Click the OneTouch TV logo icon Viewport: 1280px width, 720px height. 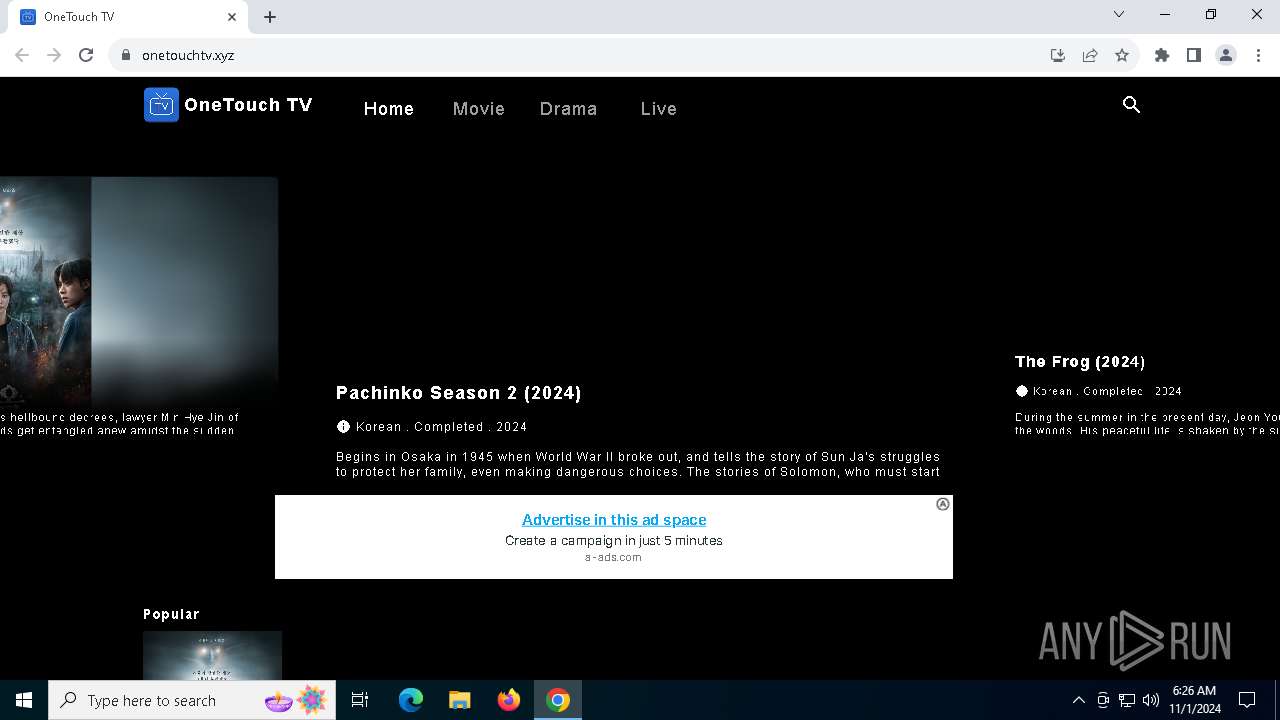161,105
